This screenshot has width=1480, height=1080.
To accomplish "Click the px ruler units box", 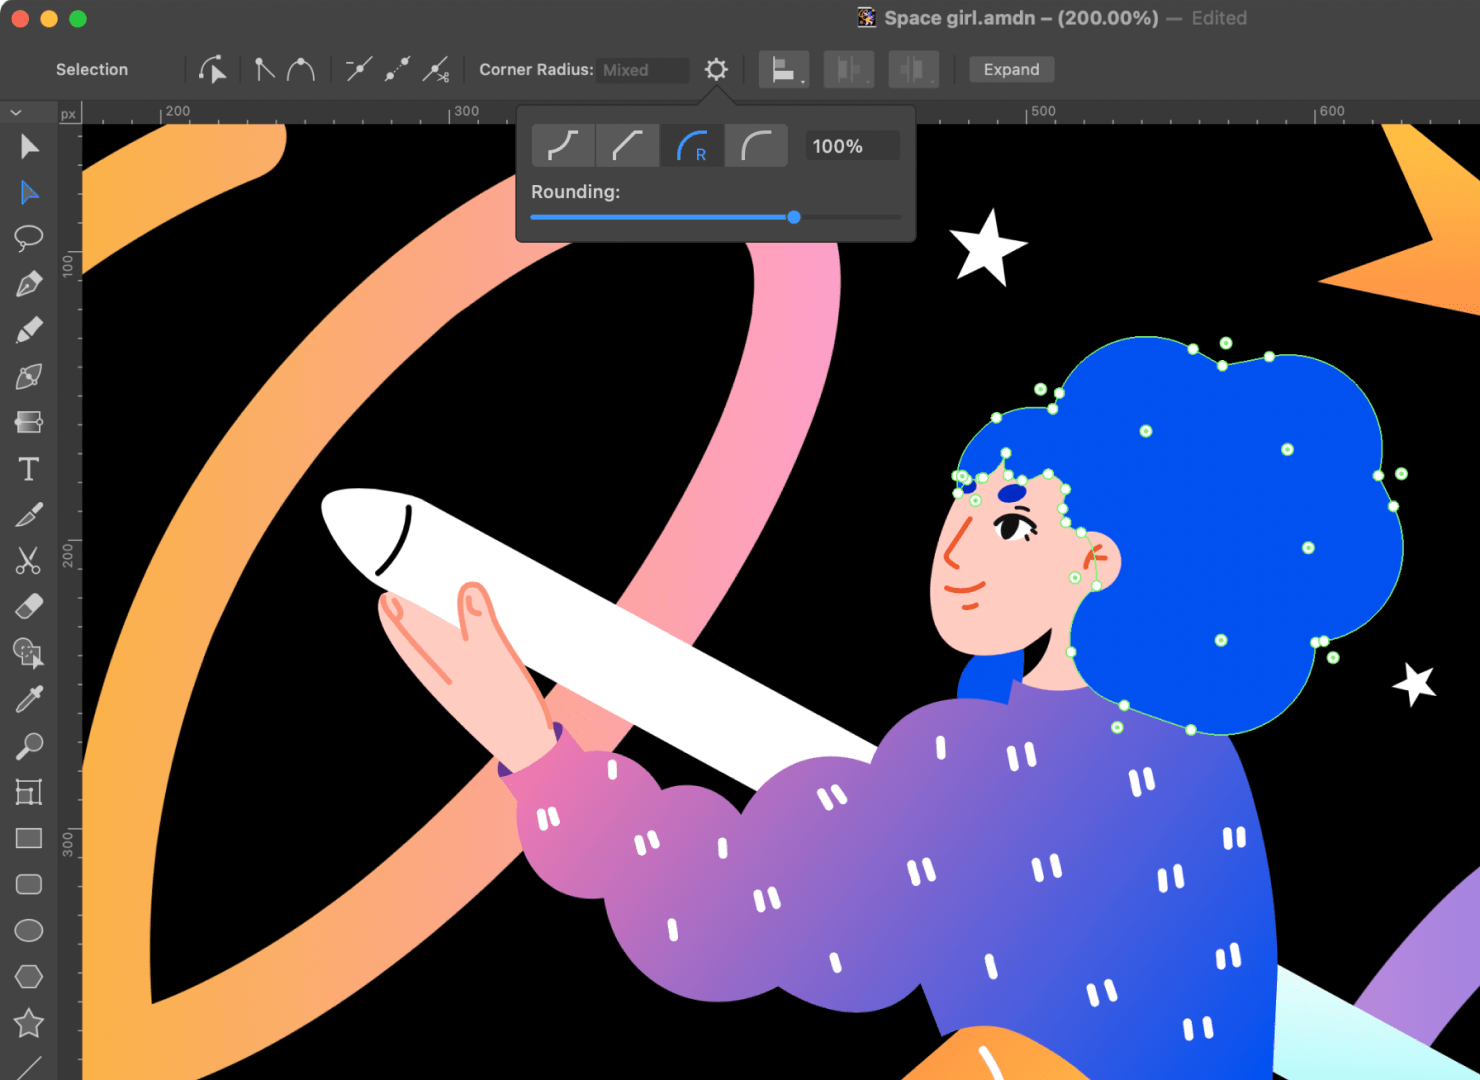I will click(x=68, y=114).
